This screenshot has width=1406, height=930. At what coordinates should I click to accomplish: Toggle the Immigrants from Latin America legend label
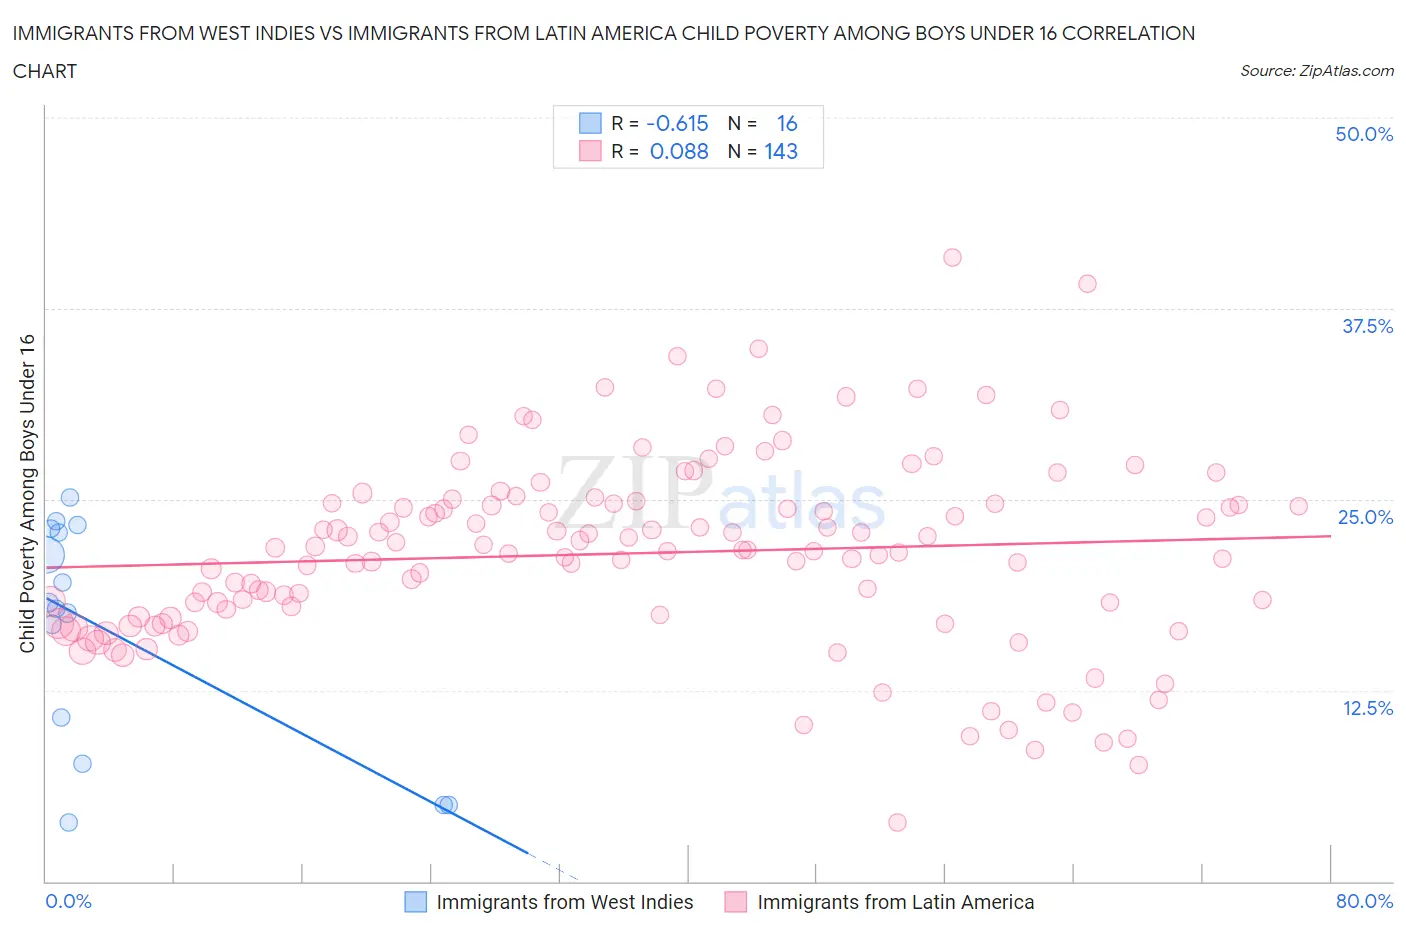point(895,902)
